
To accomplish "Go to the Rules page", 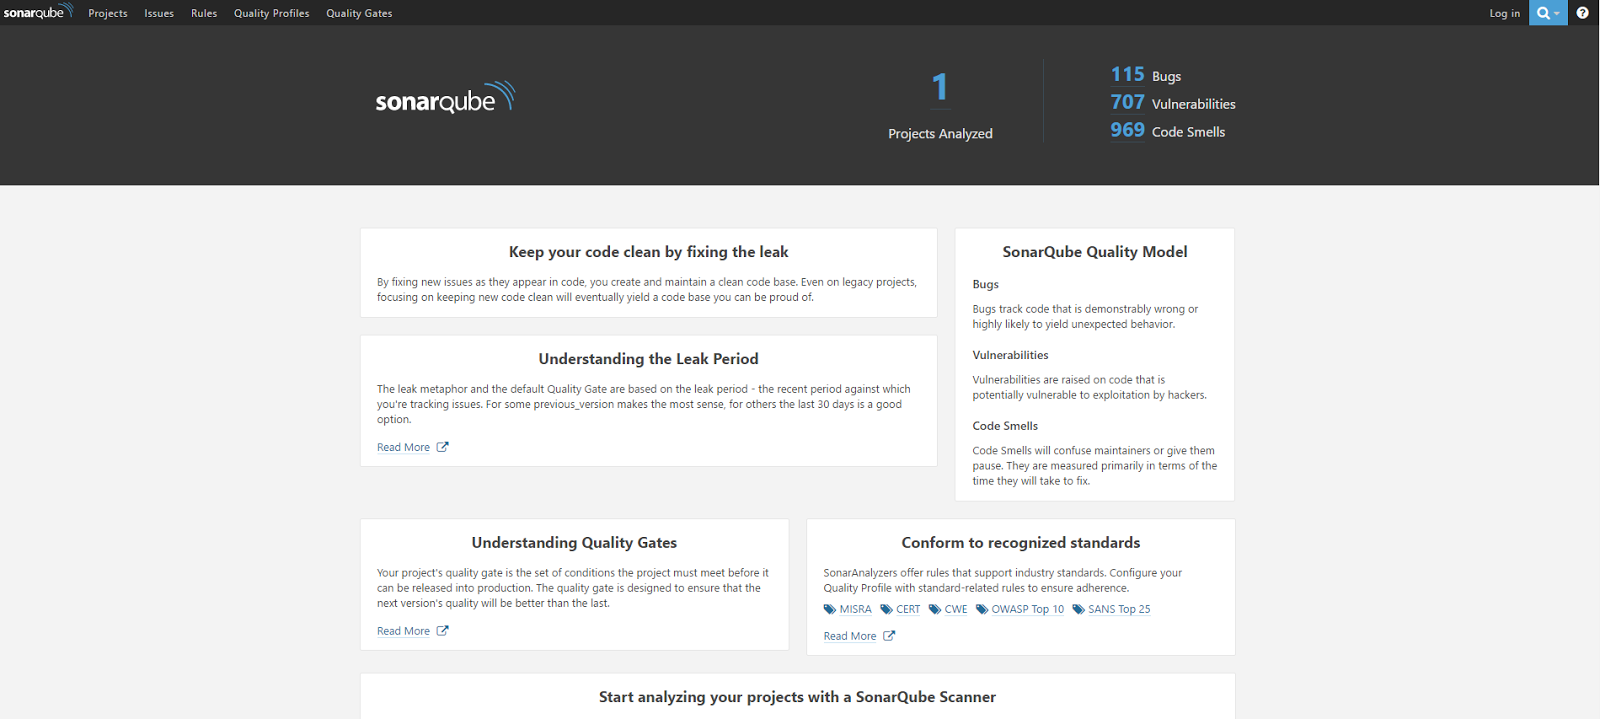I will tap(204, 13).
